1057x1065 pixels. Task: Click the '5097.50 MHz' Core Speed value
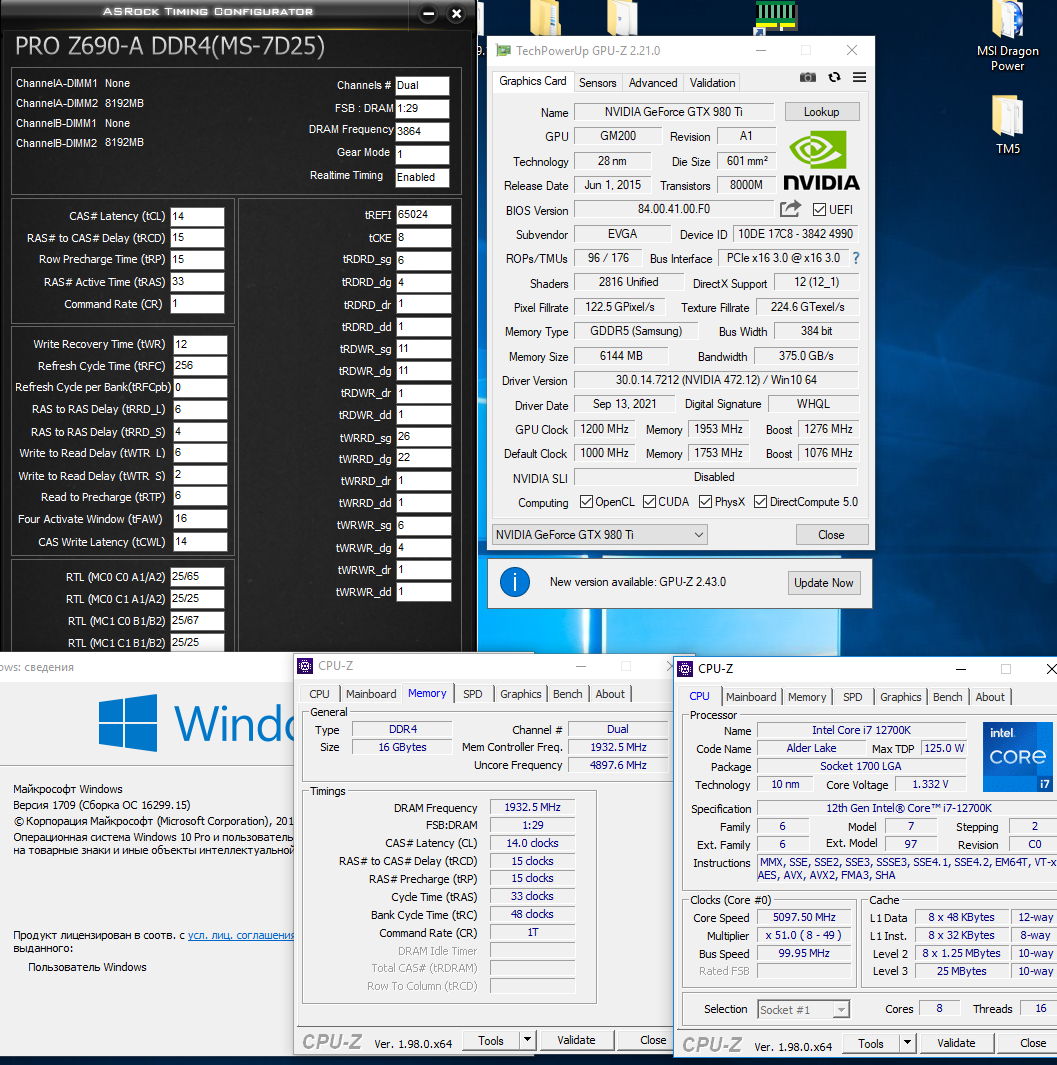[x=804, y=918]
